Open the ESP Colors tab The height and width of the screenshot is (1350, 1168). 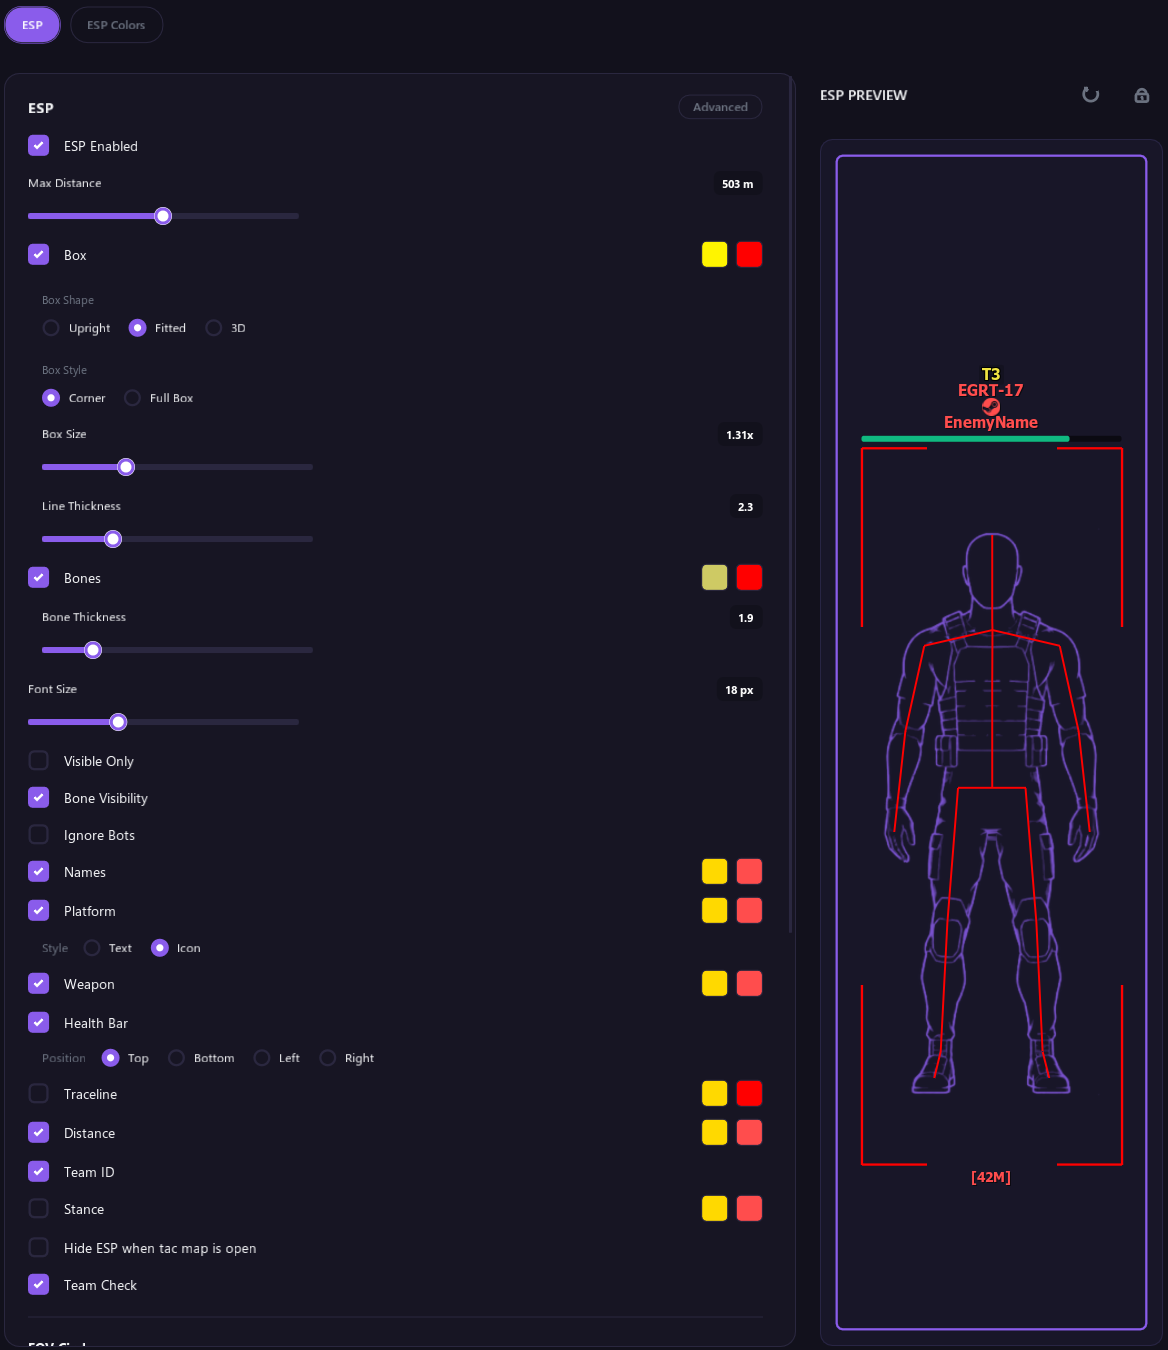click(x=116, y=25)
